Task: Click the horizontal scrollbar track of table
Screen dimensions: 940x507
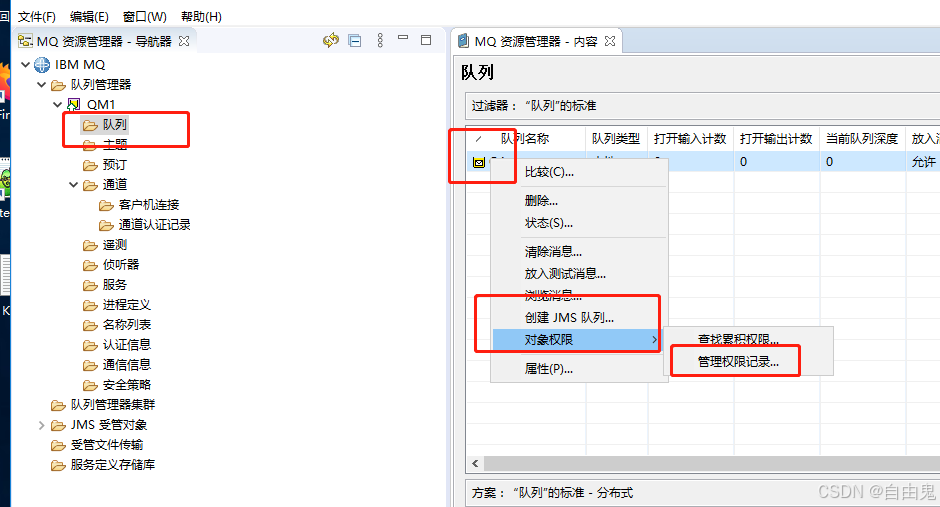Action: (x=712, y=463)
